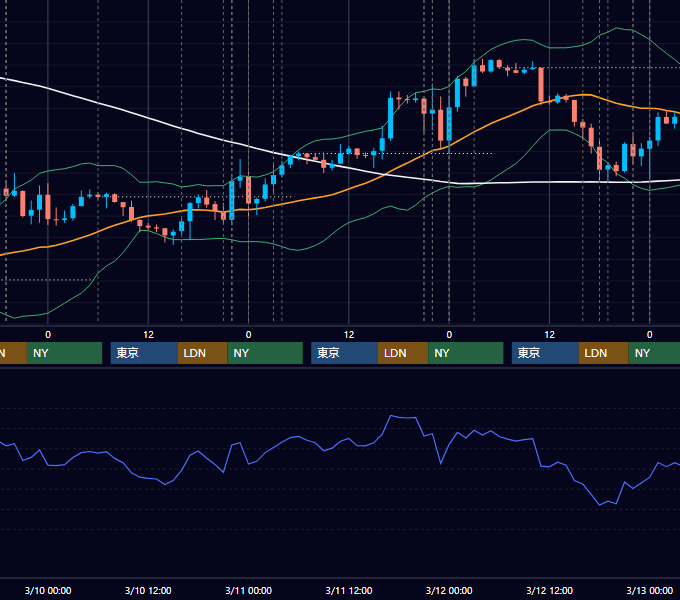Select the 東京 session block on 3/10
Screen dimensions: 680x600
point(144,353)
